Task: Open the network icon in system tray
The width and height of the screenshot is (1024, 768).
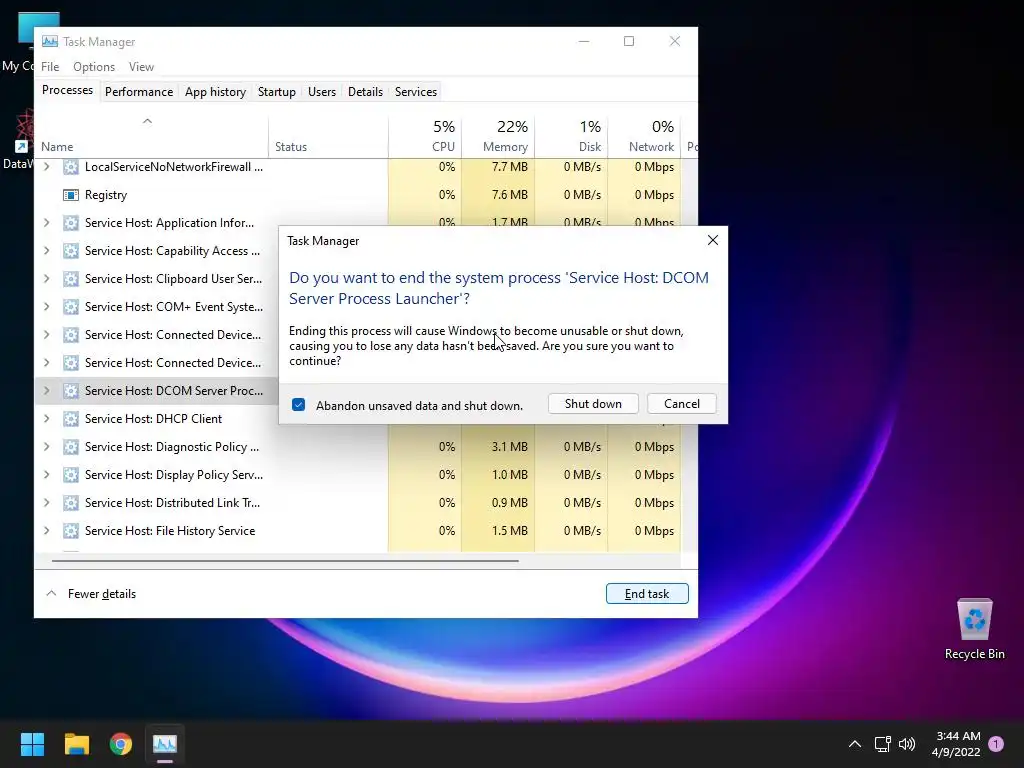Action: point(882,744)
